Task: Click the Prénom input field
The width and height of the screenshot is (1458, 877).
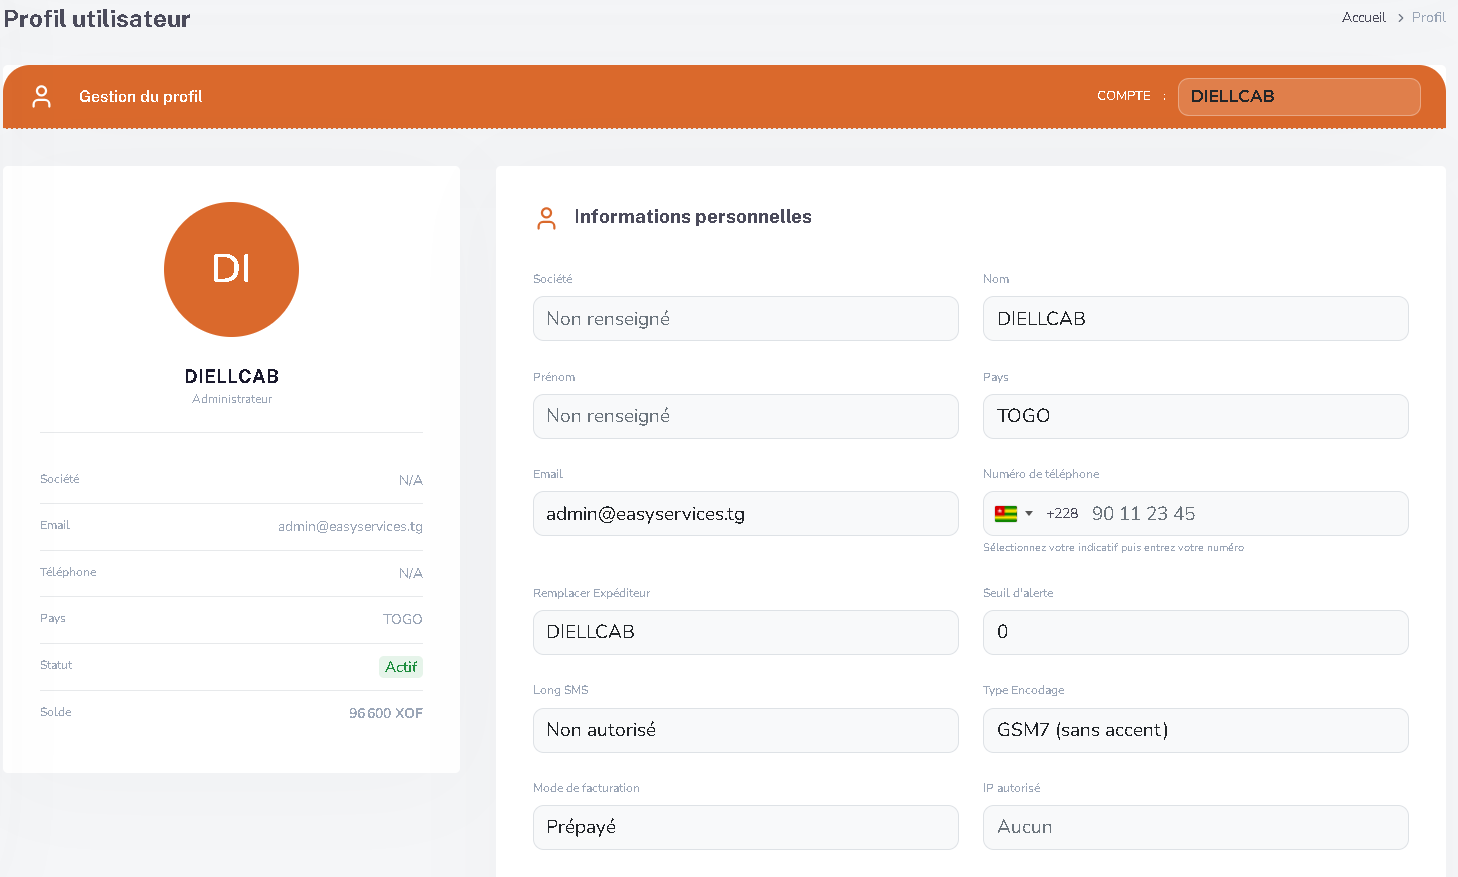Action: [746, 416]
